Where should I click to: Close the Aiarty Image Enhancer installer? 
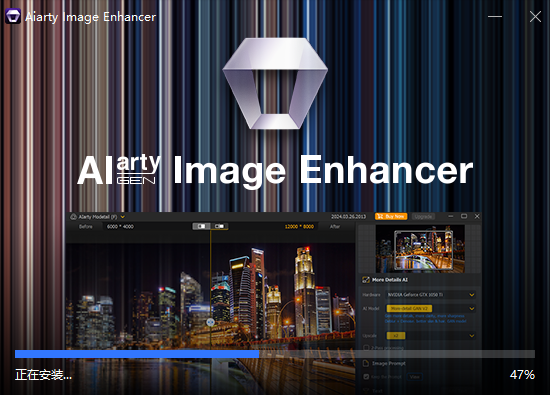click(x=535, y=16)
